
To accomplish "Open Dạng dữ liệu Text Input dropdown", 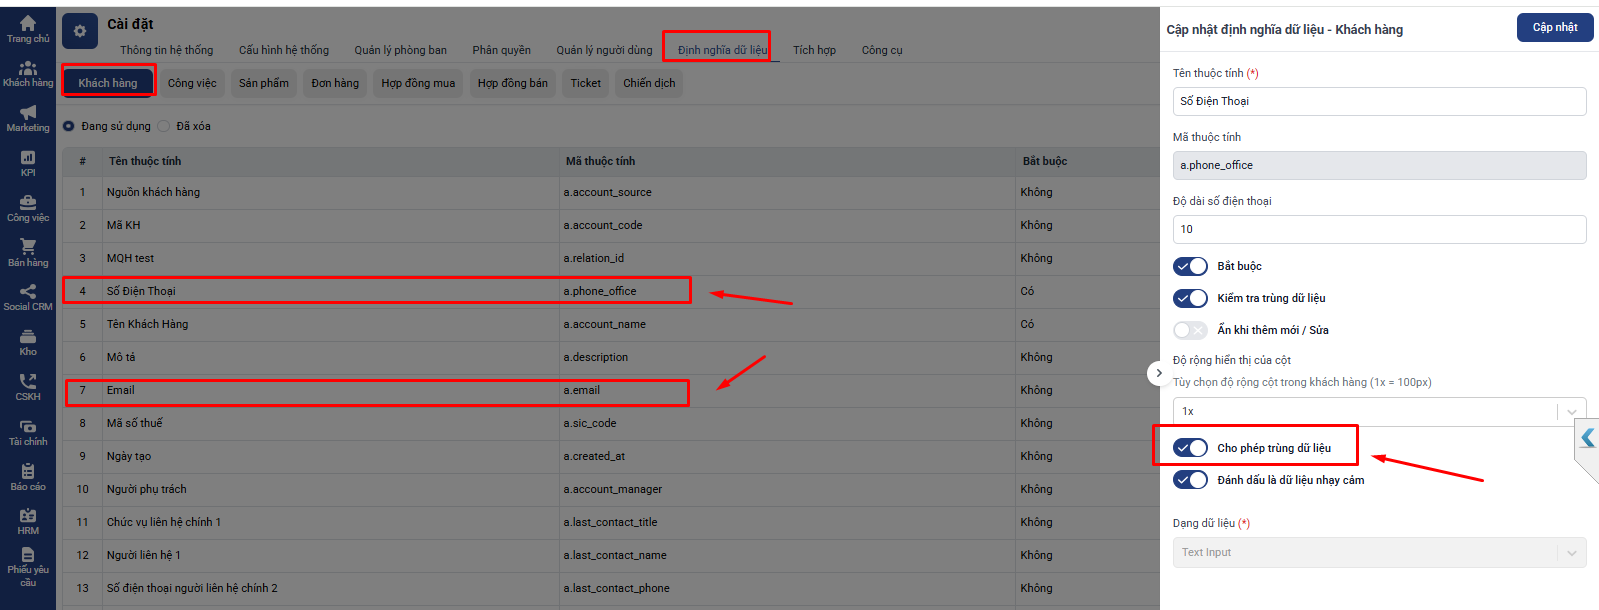I will (1379, 552).
